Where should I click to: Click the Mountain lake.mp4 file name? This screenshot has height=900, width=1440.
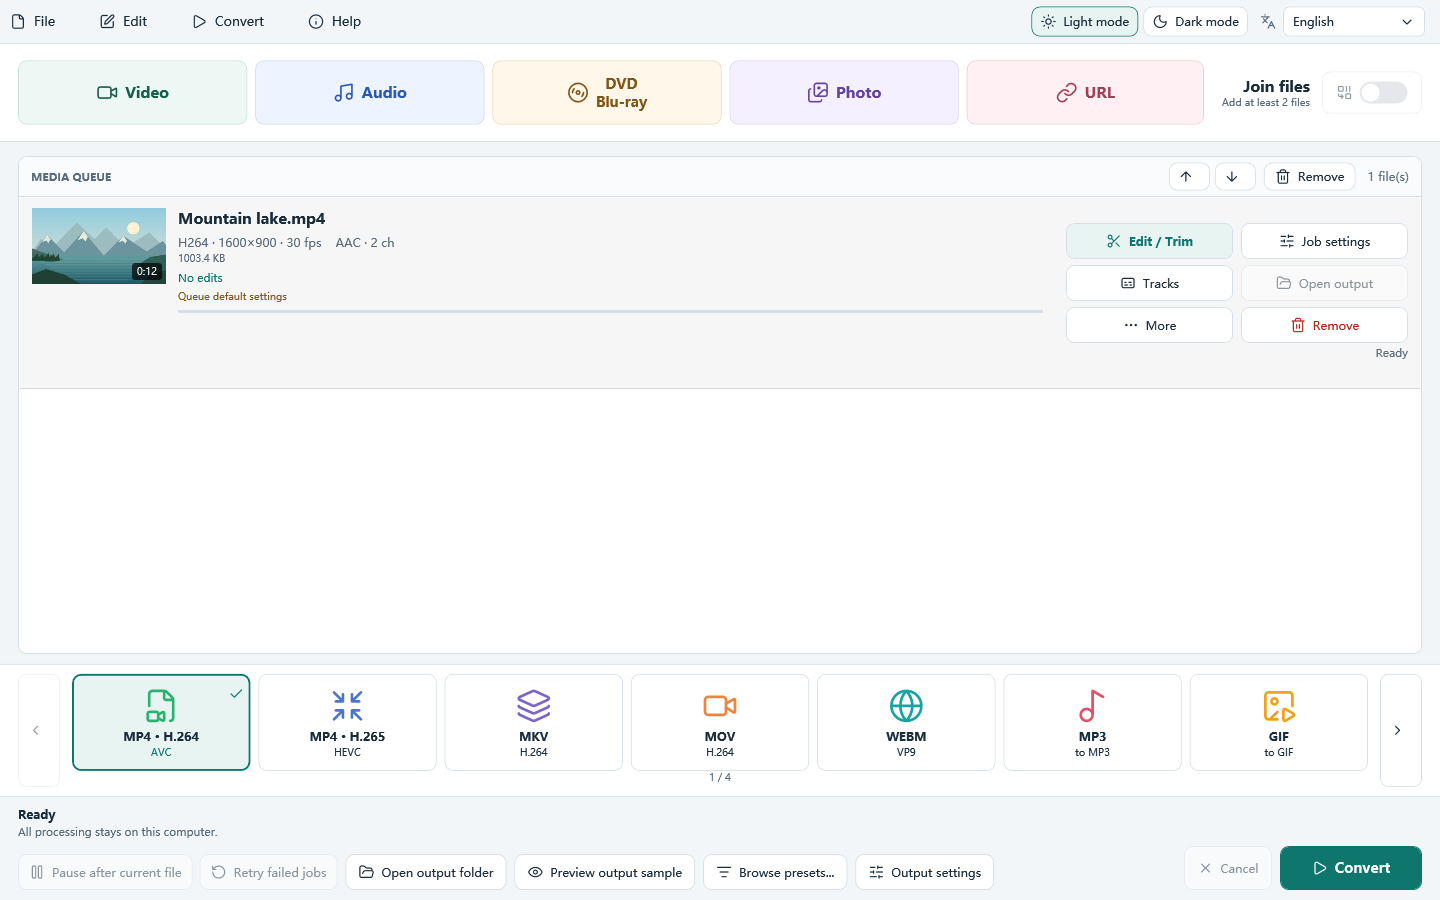click(x=252, y=219)
